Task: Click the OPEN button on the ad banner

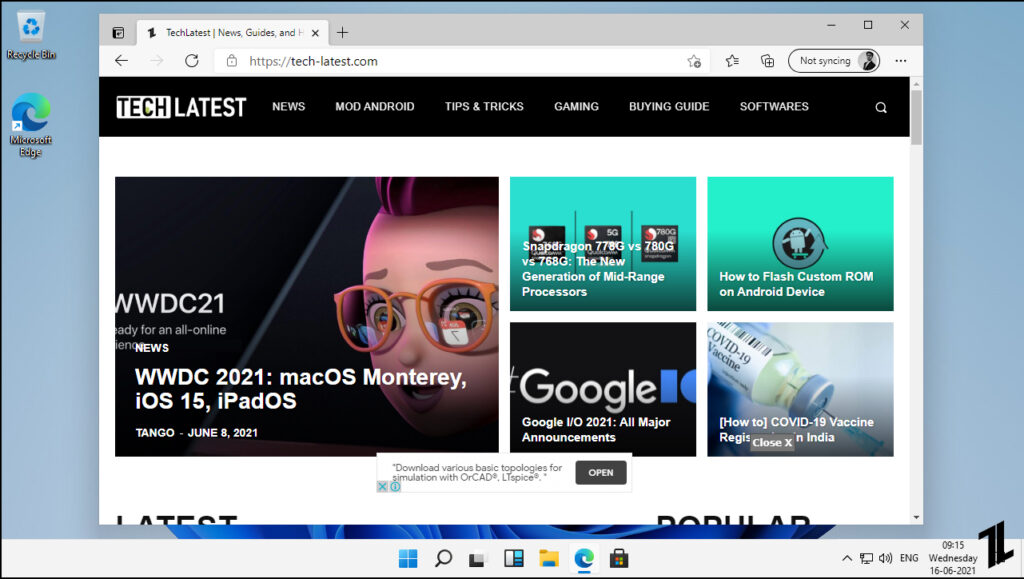Action: (601, 473)
